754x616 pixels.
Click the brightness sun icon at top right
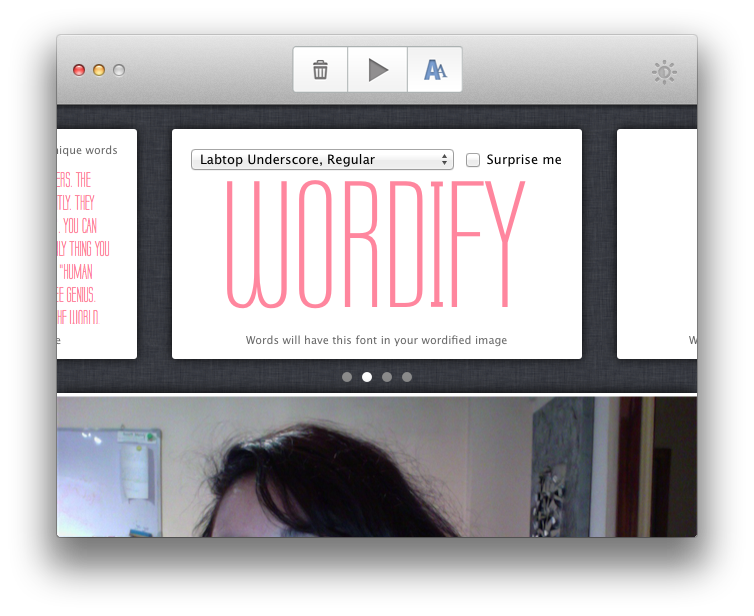[664, 71]
